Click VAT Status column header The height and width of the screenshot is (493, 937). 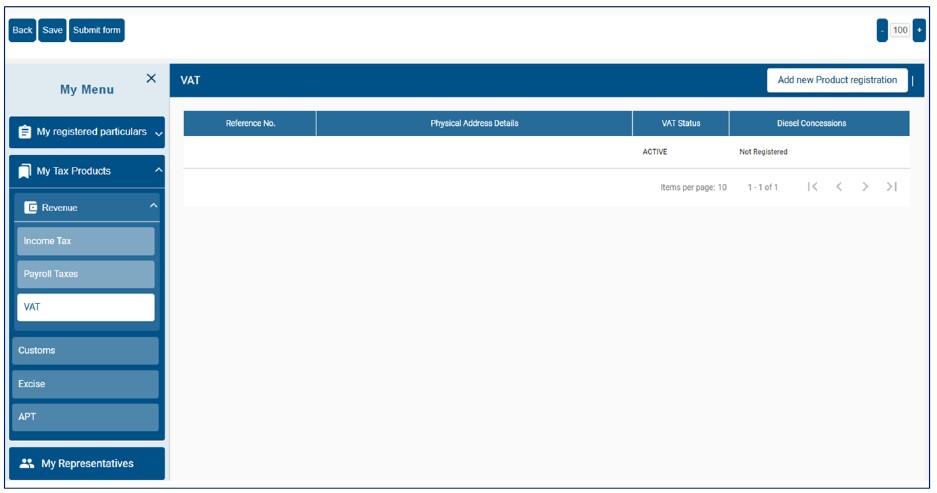(x=681, y=123)
